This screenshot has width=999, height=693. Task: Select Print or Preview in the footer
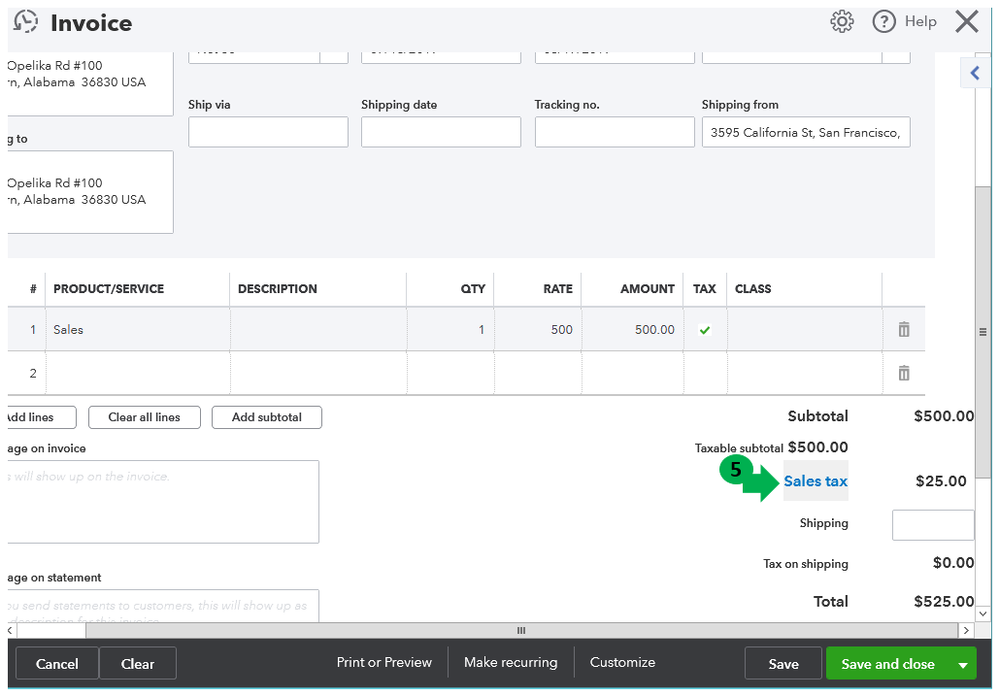click(x=384, y=662)
